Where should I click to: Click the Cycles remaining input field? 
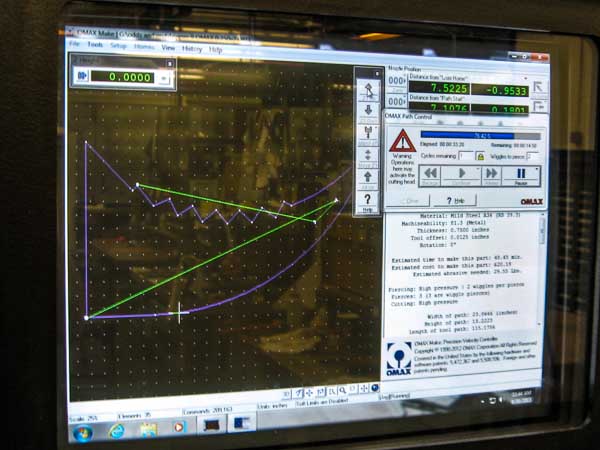pos(466,156)
